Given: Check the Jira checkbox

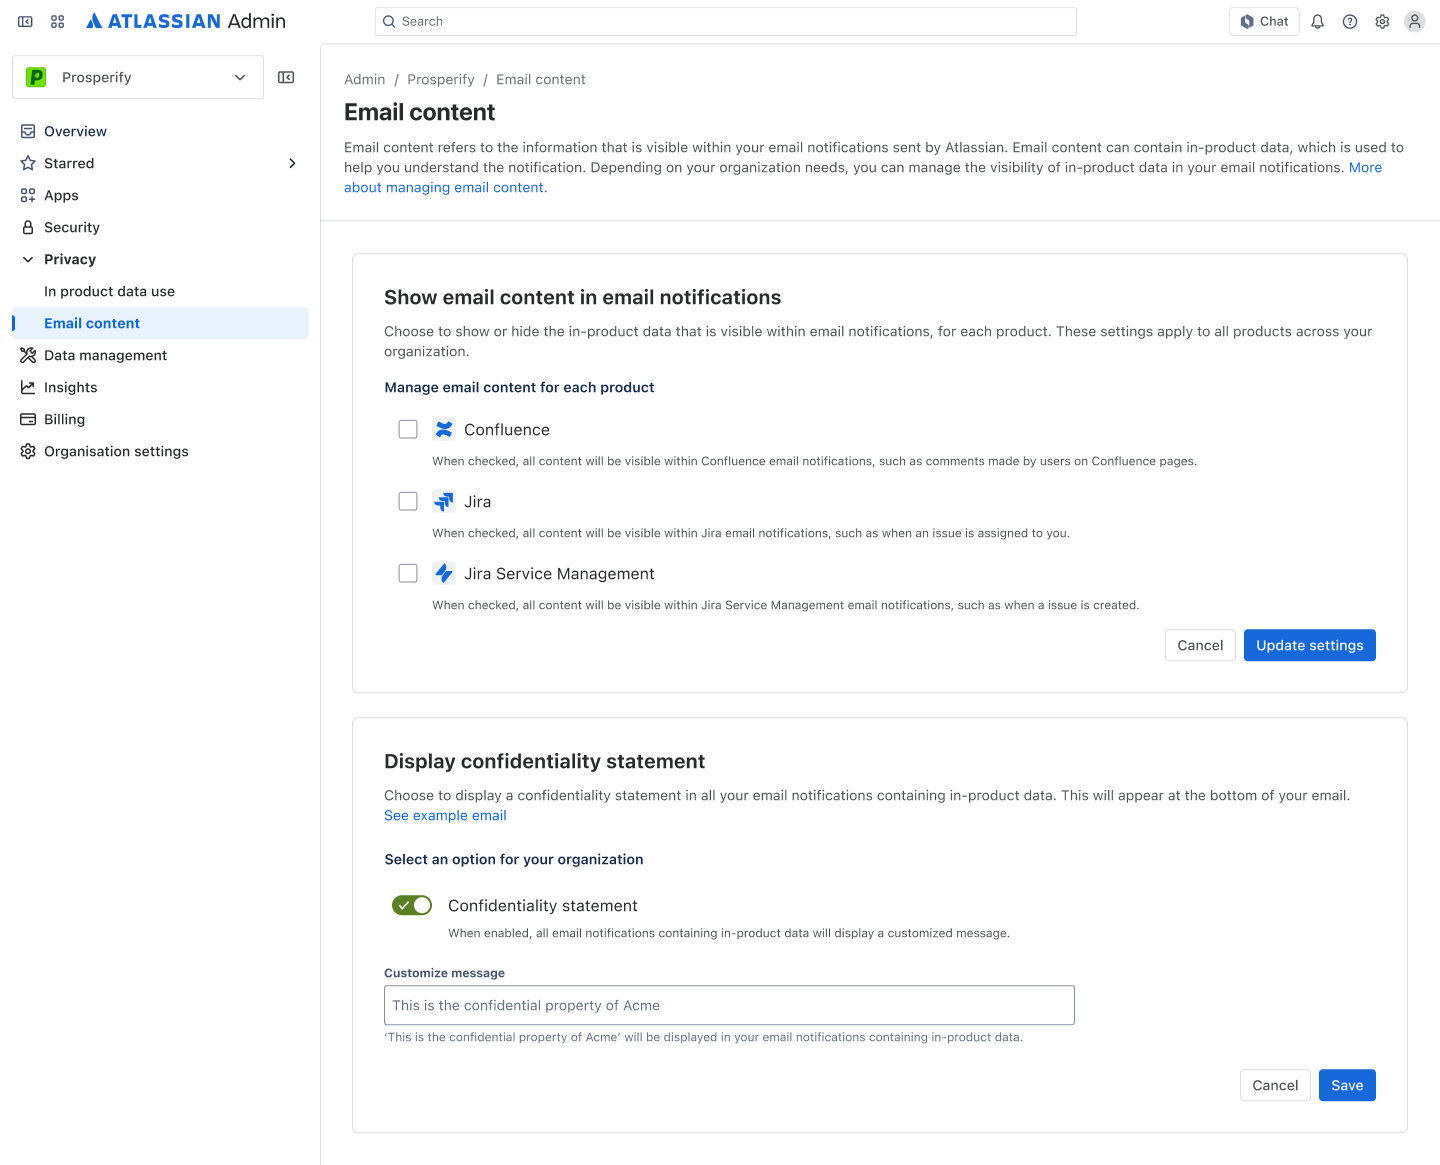Looking at the screenshot, I should point(408,501).
